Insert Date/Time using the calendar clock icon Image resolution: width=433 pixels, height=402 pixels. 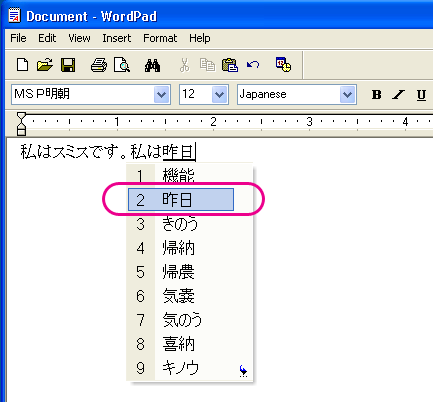[x=283, y=64]
